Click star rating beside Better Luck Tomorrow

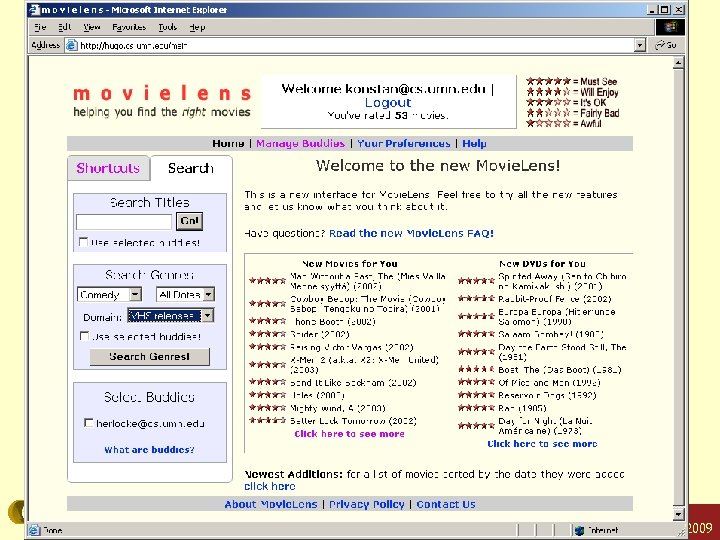click(x=267, y=420)
